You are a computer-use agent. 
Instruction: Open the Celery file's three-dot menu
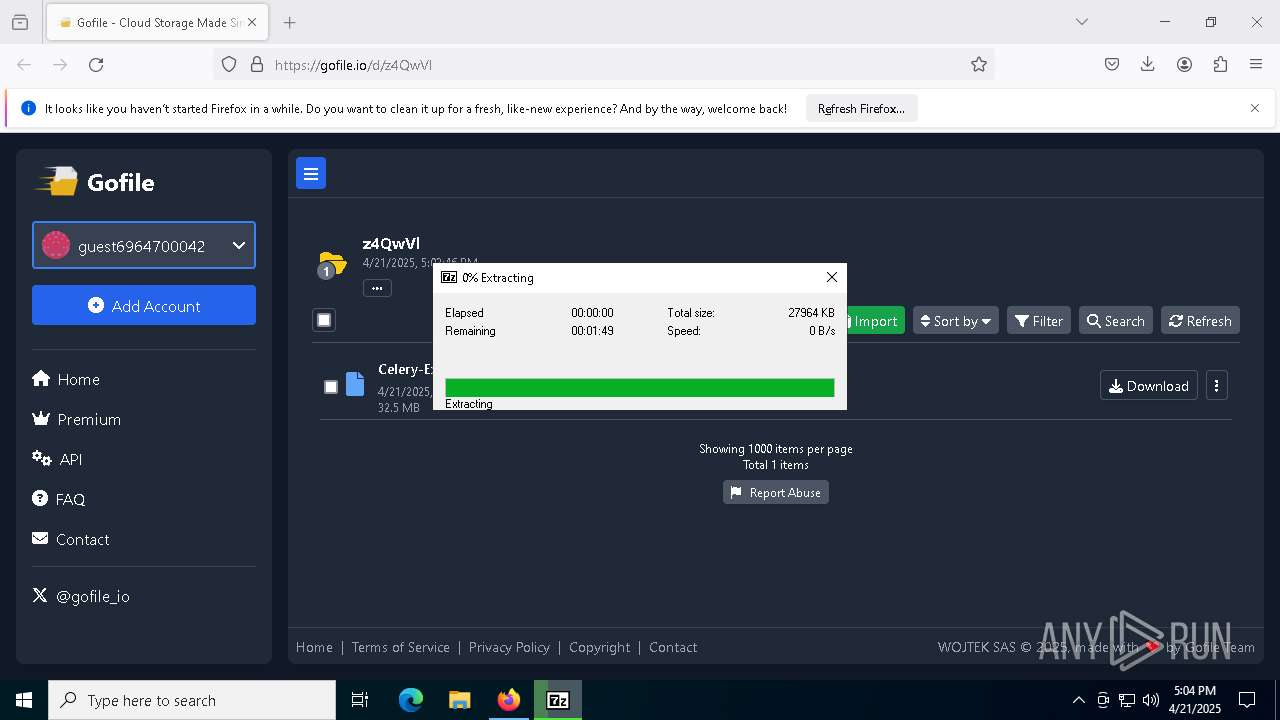(x=1216, y=386)
